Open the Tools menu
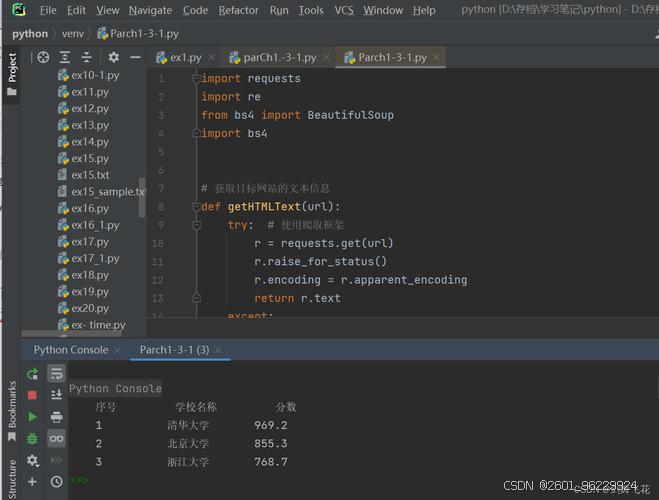Screen dimensions: 659x500 (x=311, y=10)
